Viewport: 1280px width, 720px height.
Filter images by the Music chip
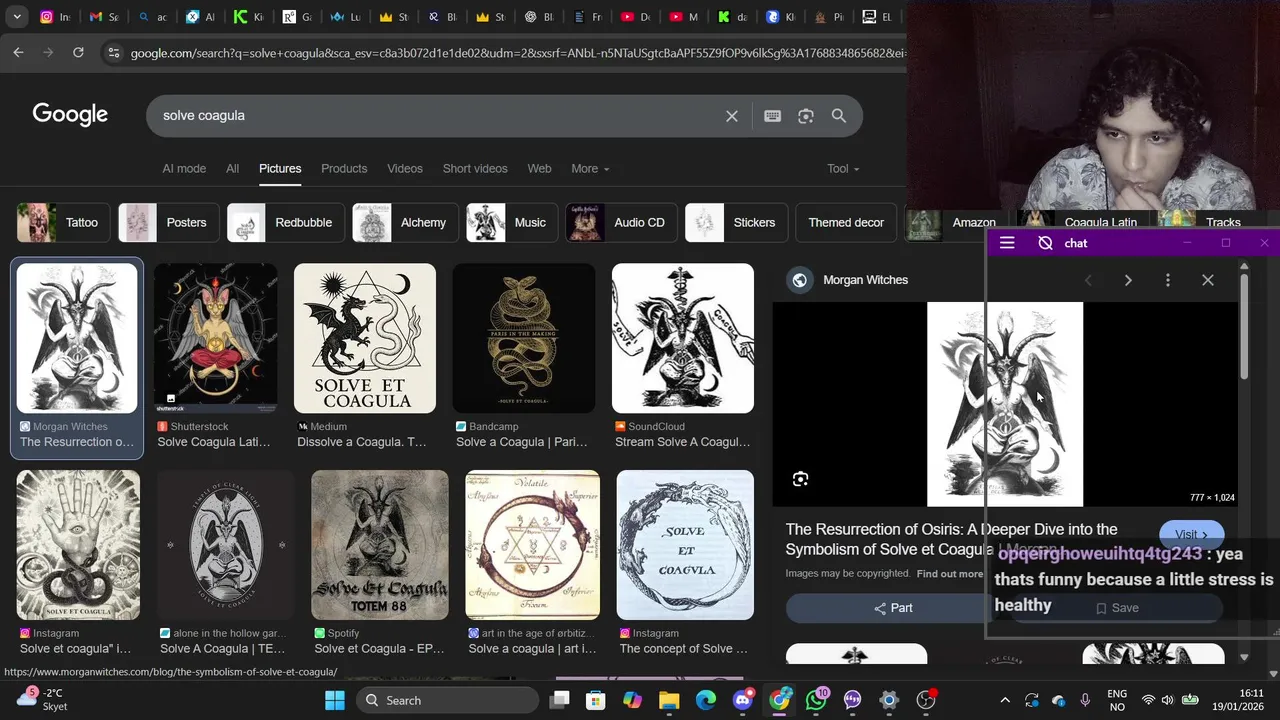[512, 222]
